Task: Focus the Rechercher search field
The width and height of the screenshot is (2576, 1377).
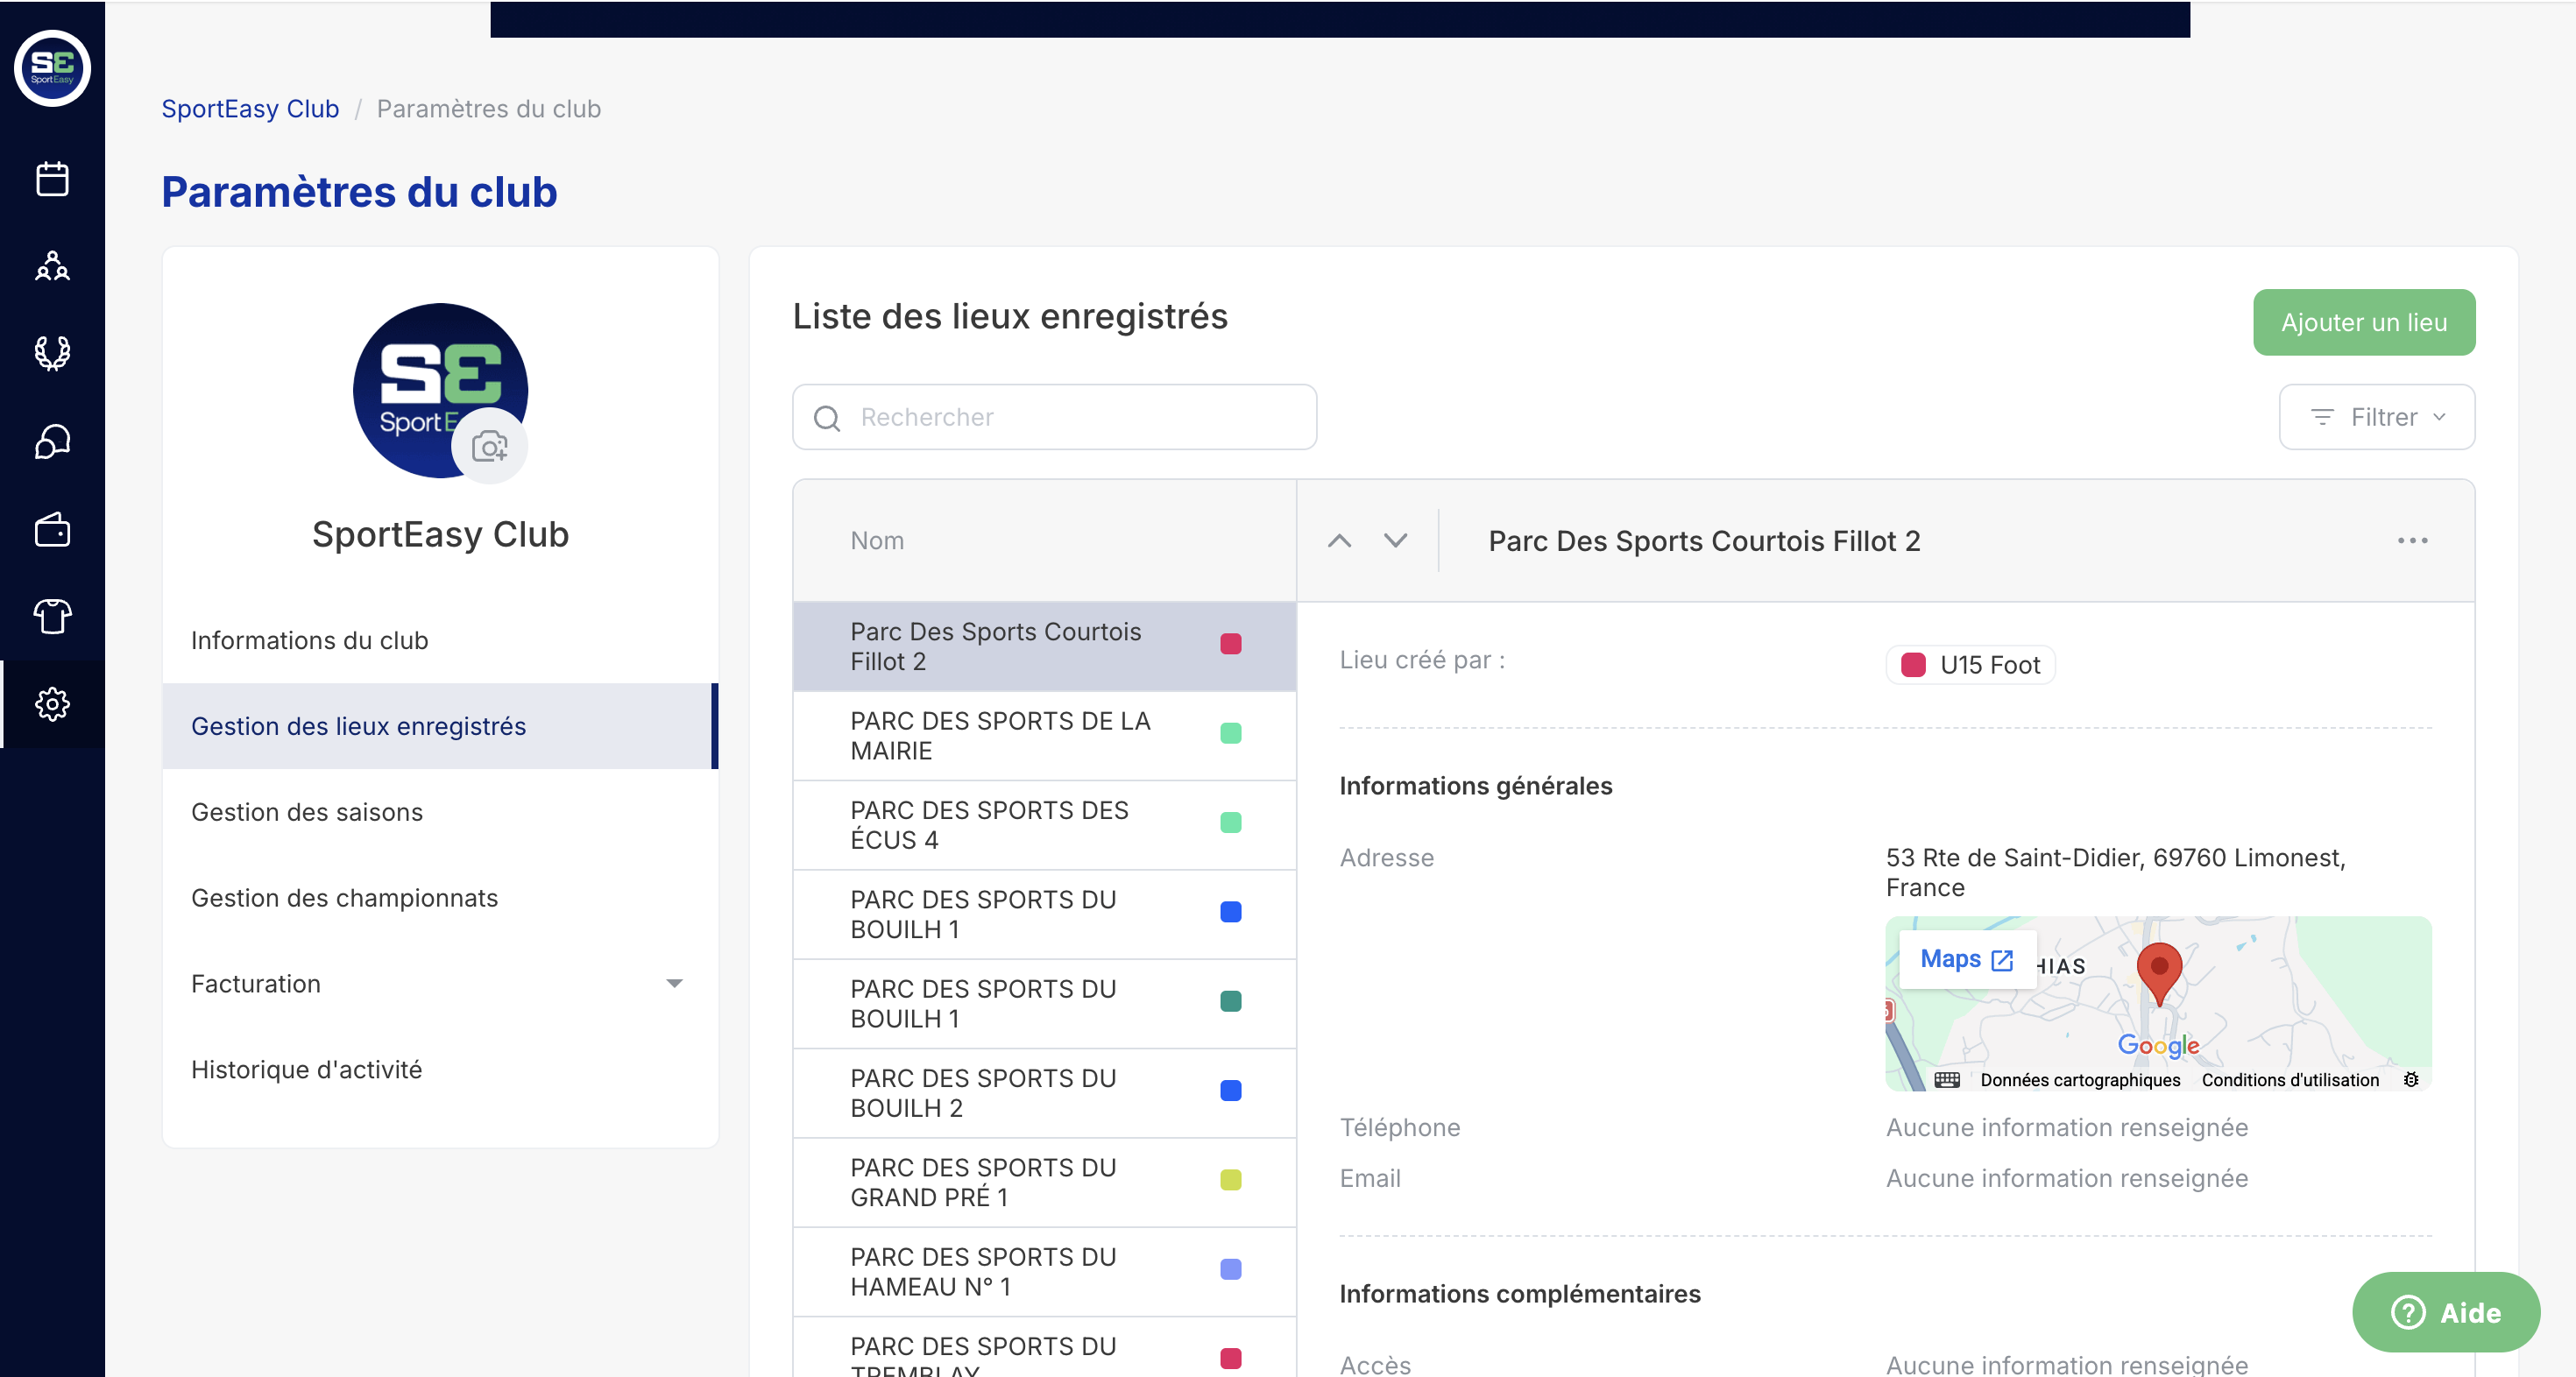Action: pyautogui.click(x=1055, y=417)
